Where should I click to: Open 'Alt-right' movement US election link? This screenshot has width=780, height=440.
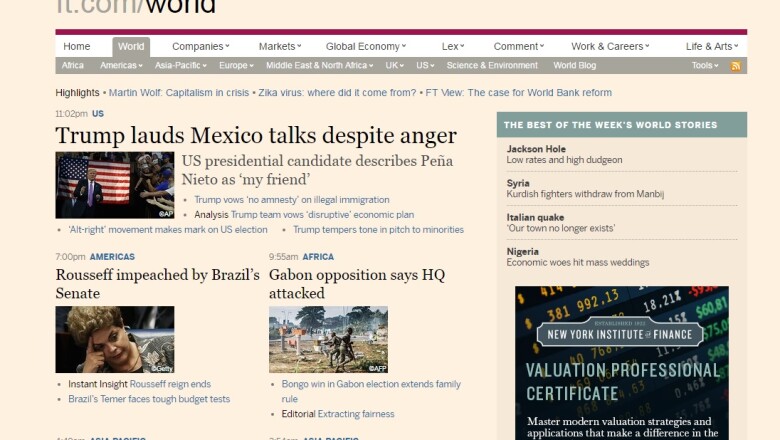pyautogui.click(x=168, y=230)
